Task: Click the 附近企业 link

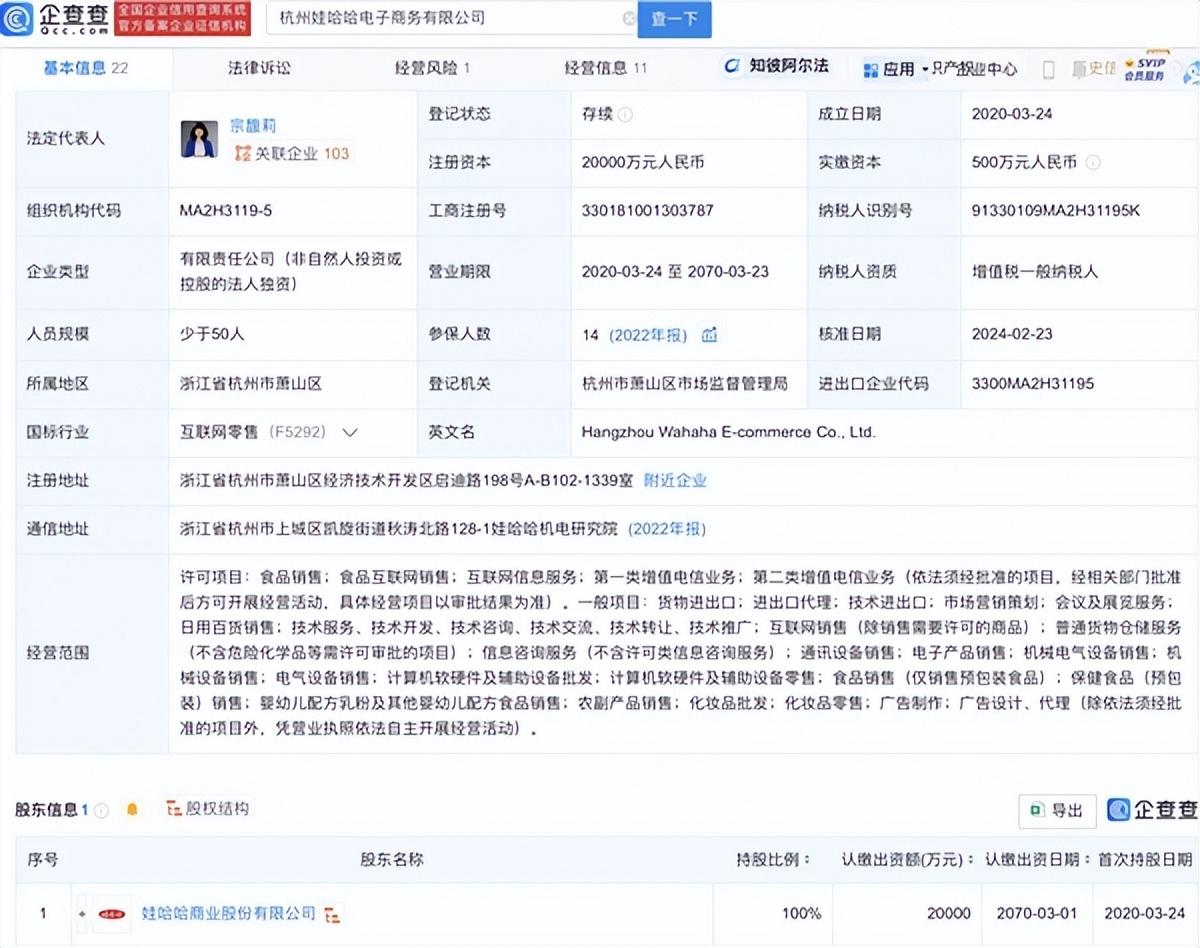Action: [x=674, y=480]
